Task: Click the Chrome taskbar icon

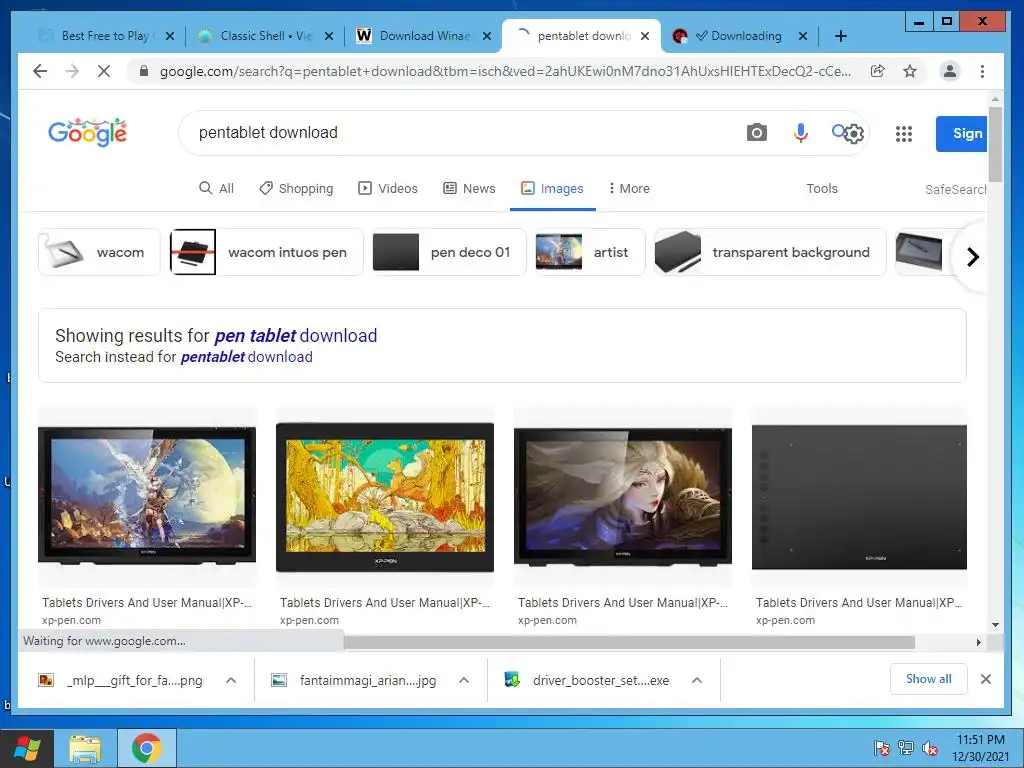Action: pyautogui.click(x=147, y=748)
